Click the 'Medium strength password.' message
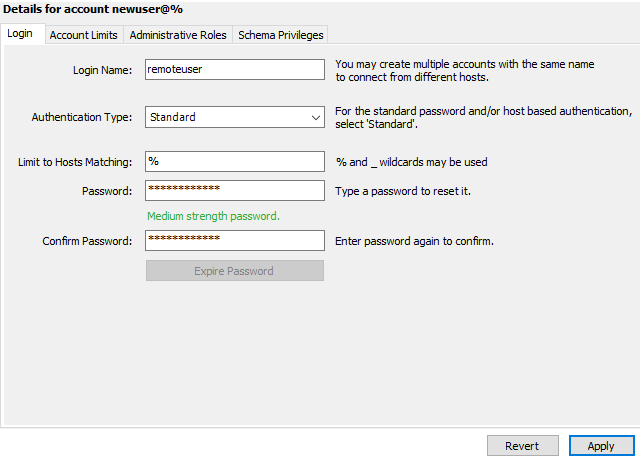 (x=213, y=216)
